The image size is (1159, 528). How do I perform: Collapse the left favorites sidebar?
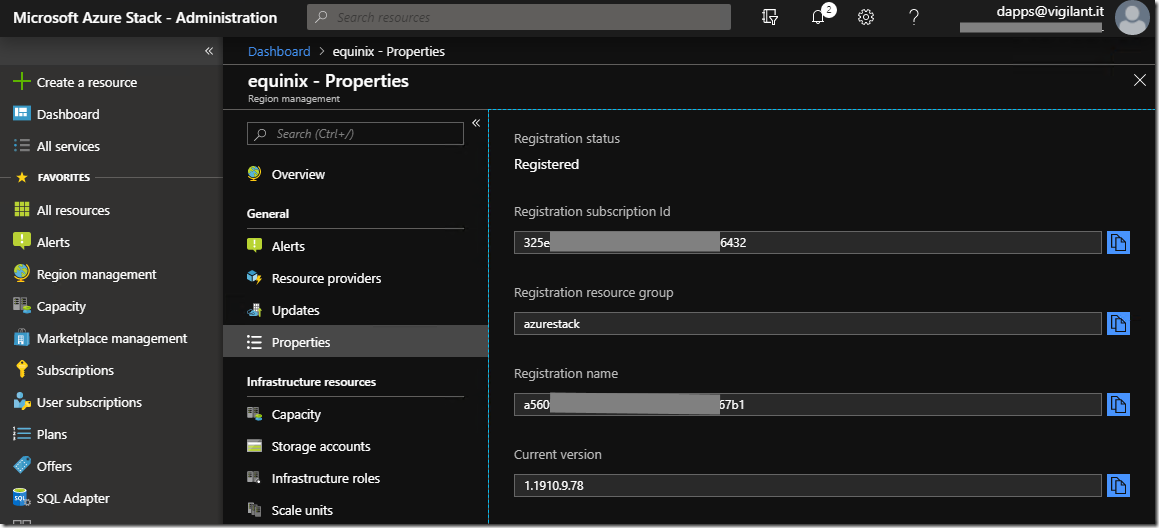point(209,51)
